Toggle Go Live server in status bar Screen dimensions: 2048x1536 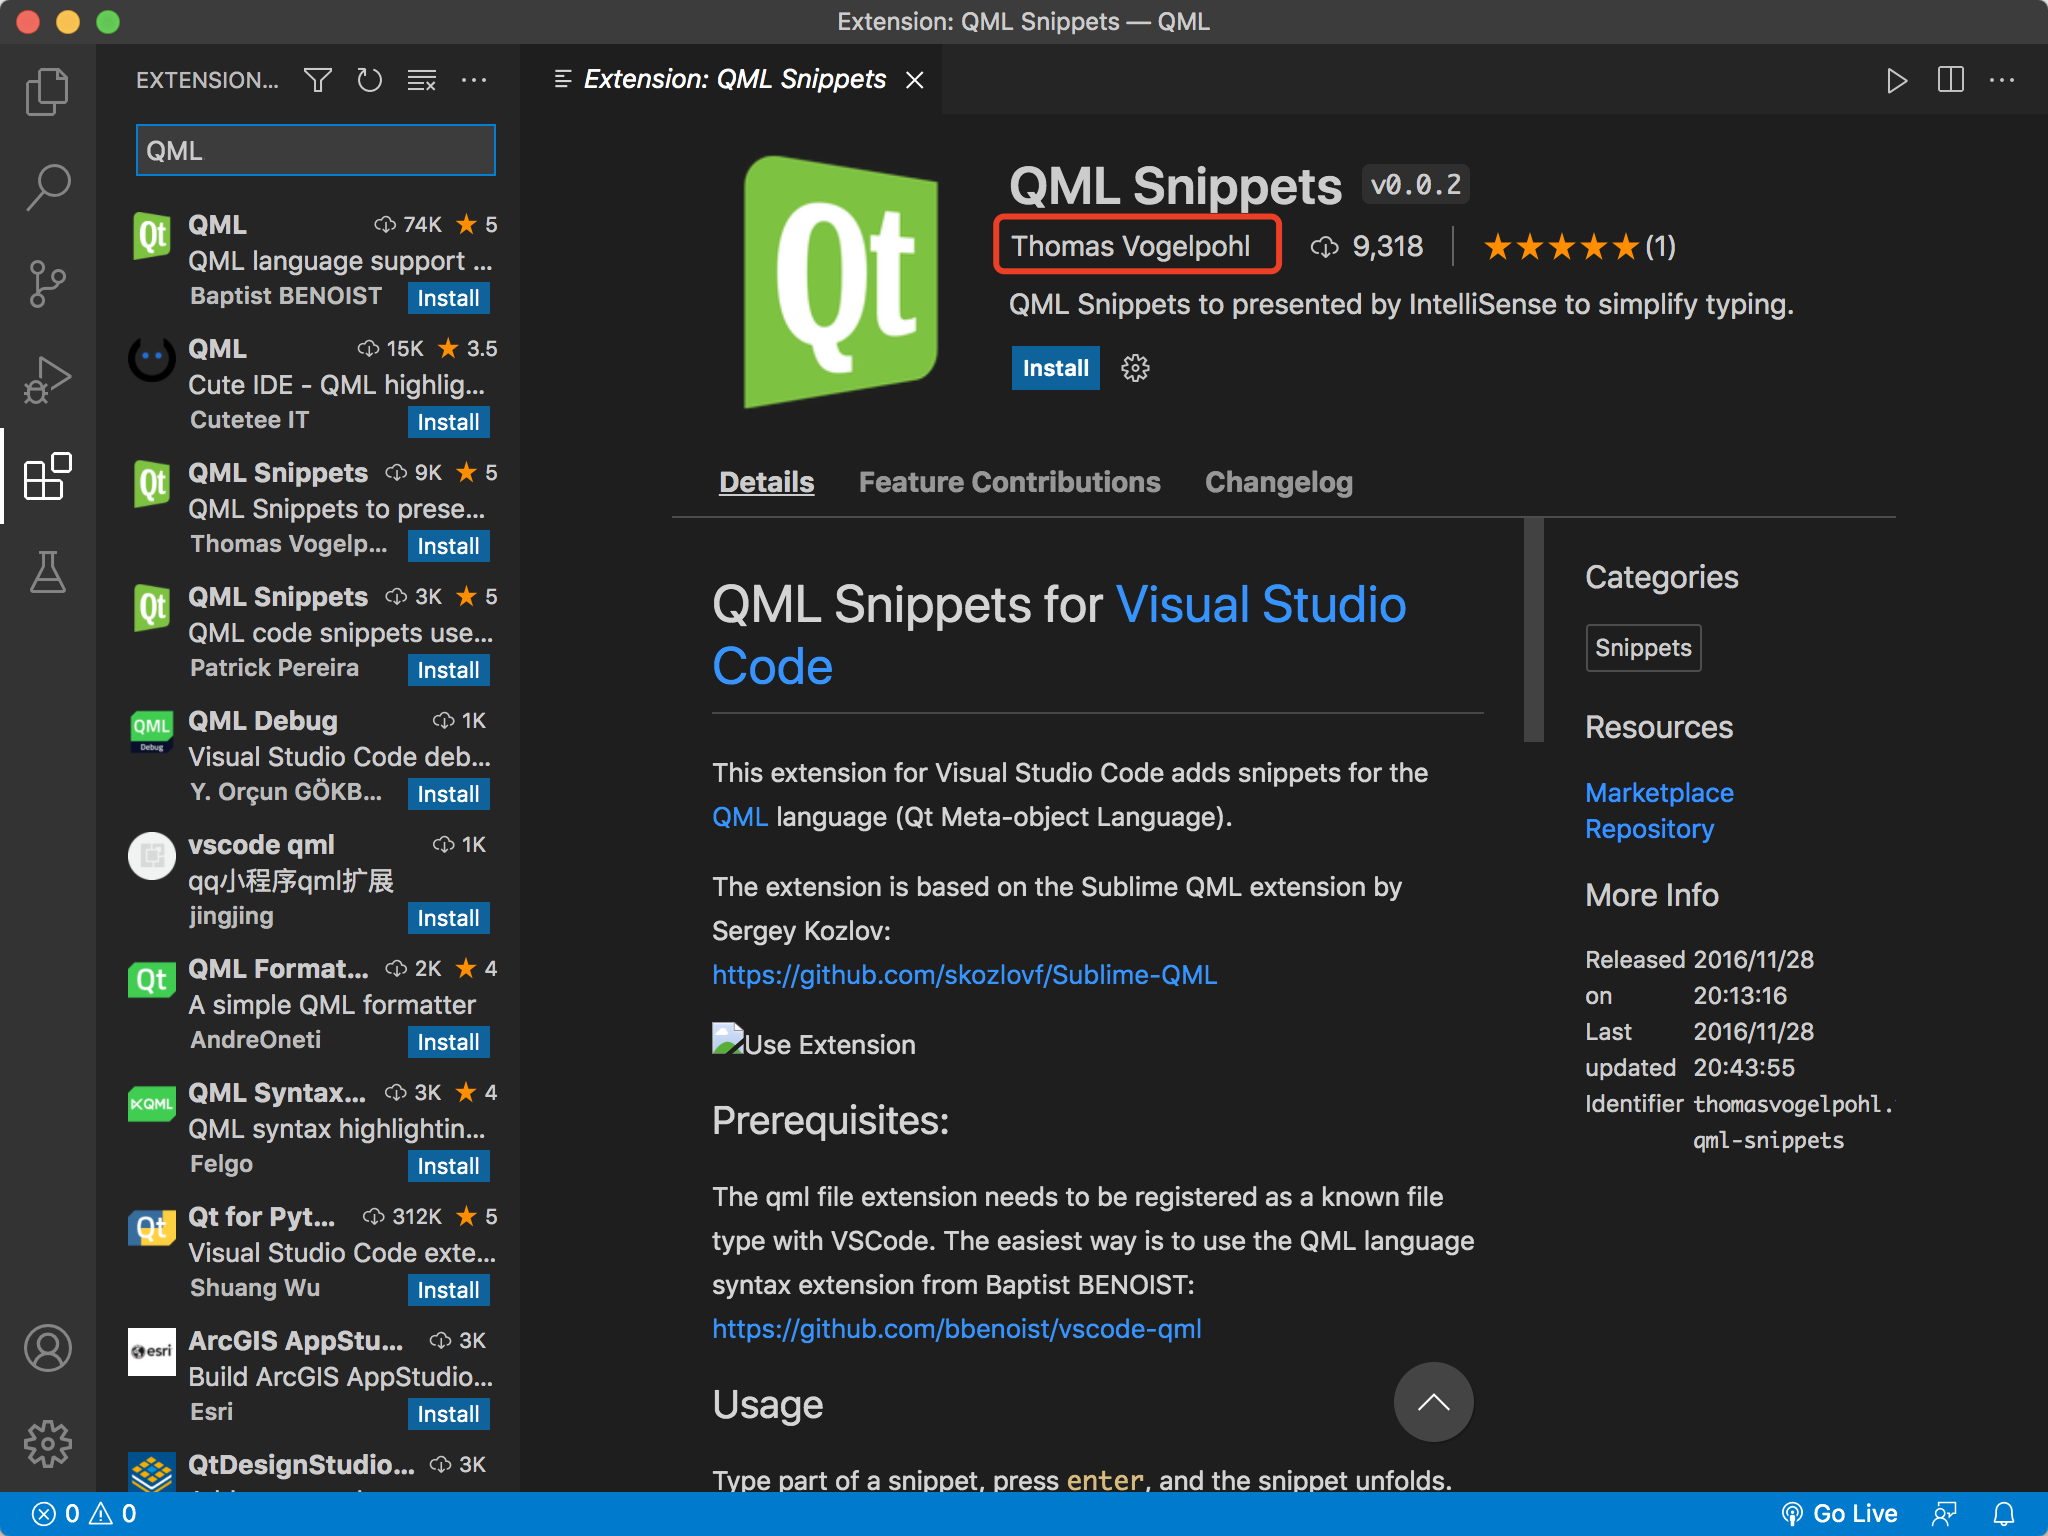(x=1841, y=1514)
